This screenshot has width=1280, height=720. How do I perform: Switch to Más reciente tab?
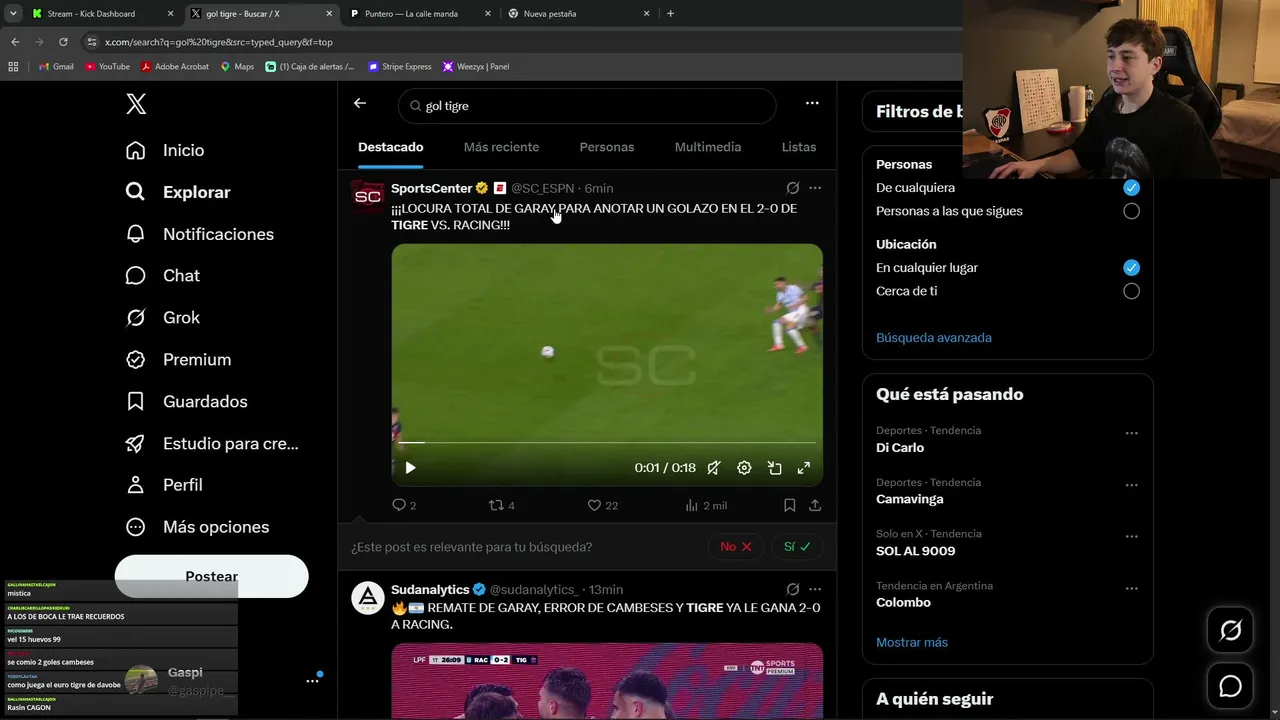[501, 147]
